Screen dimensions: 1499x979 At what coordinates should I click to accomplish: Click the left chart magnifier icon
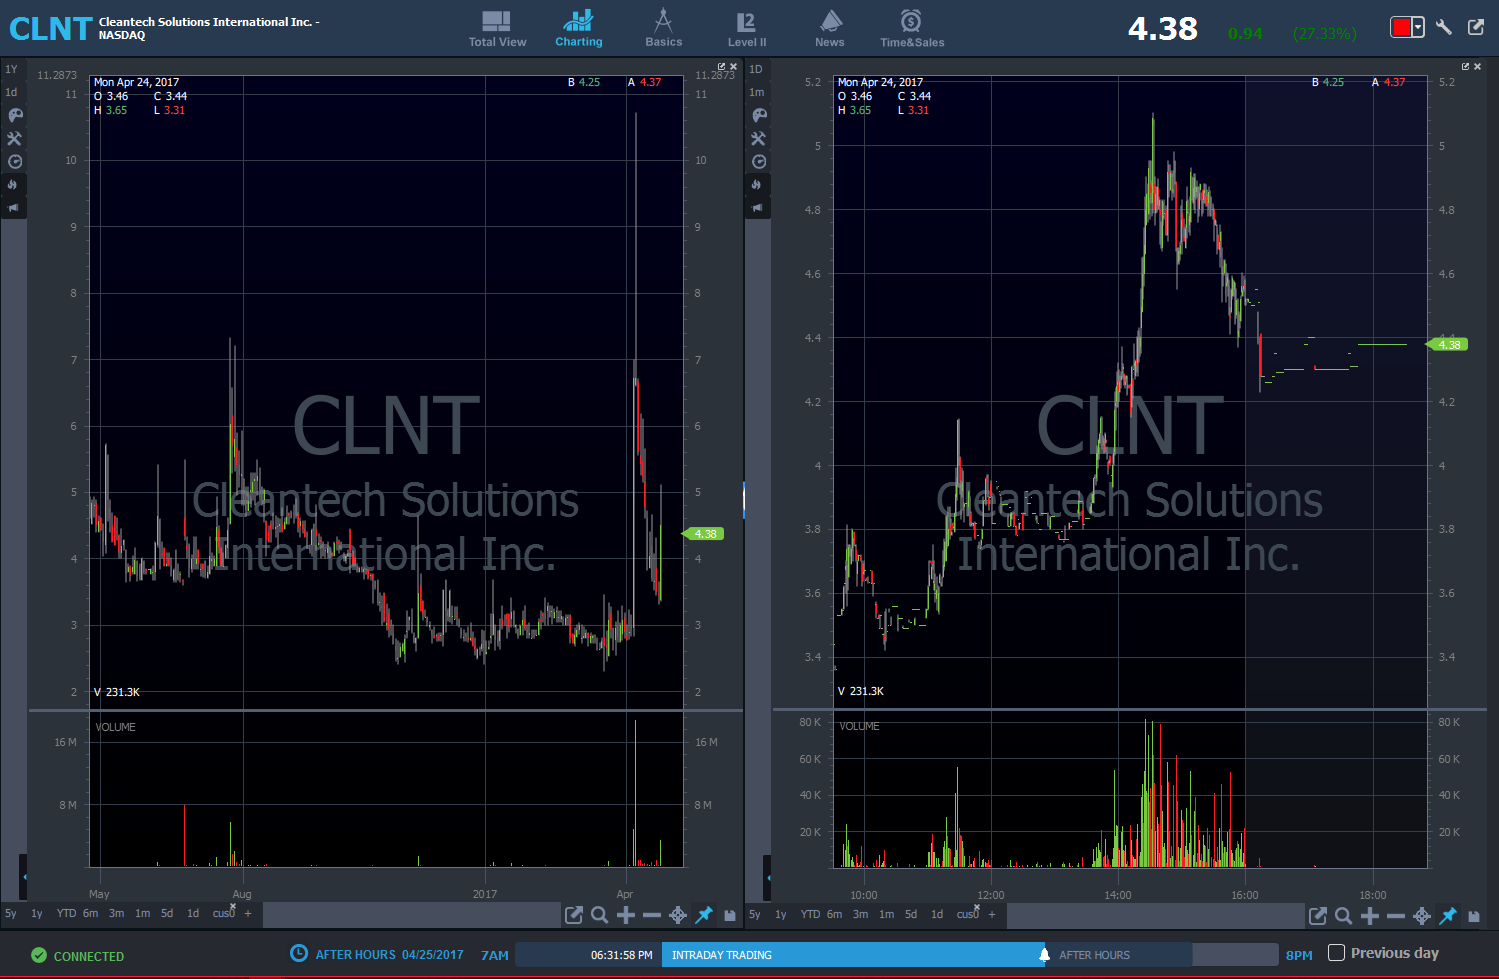click(x=600, y=915)
